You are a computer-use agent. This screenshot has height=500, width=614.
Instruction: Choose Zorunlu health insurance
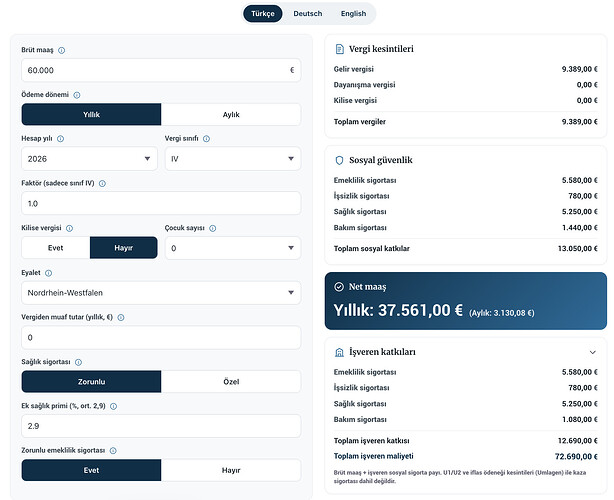[91, 382]
